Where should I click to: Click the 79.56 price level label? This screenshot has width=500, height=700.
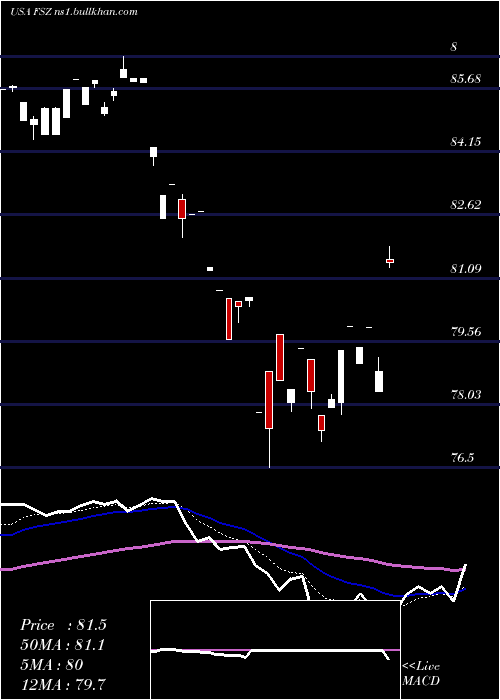click(466, 331)
